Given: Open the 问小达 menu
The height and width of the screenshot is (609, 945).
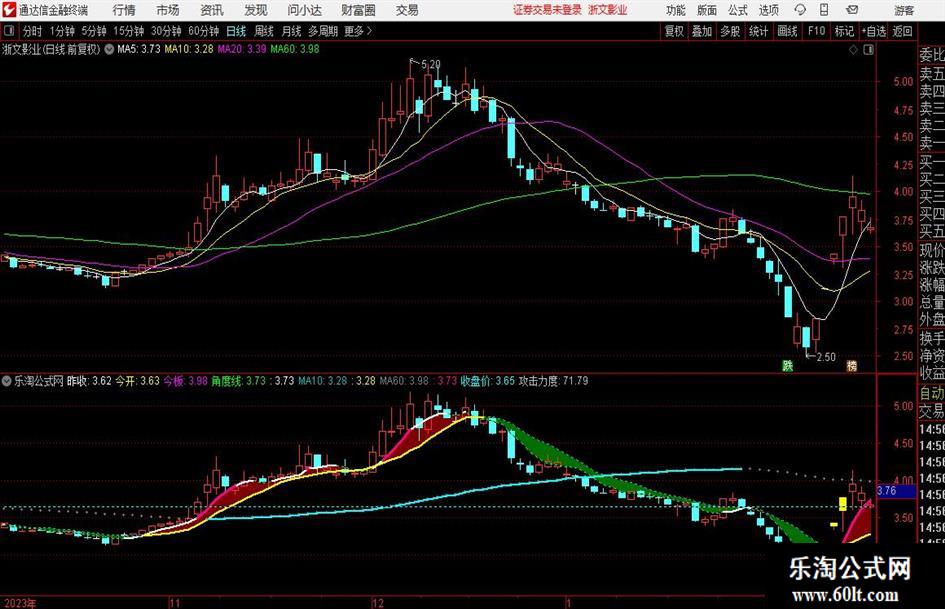Looking at the screenshot, I should point(304,10).
